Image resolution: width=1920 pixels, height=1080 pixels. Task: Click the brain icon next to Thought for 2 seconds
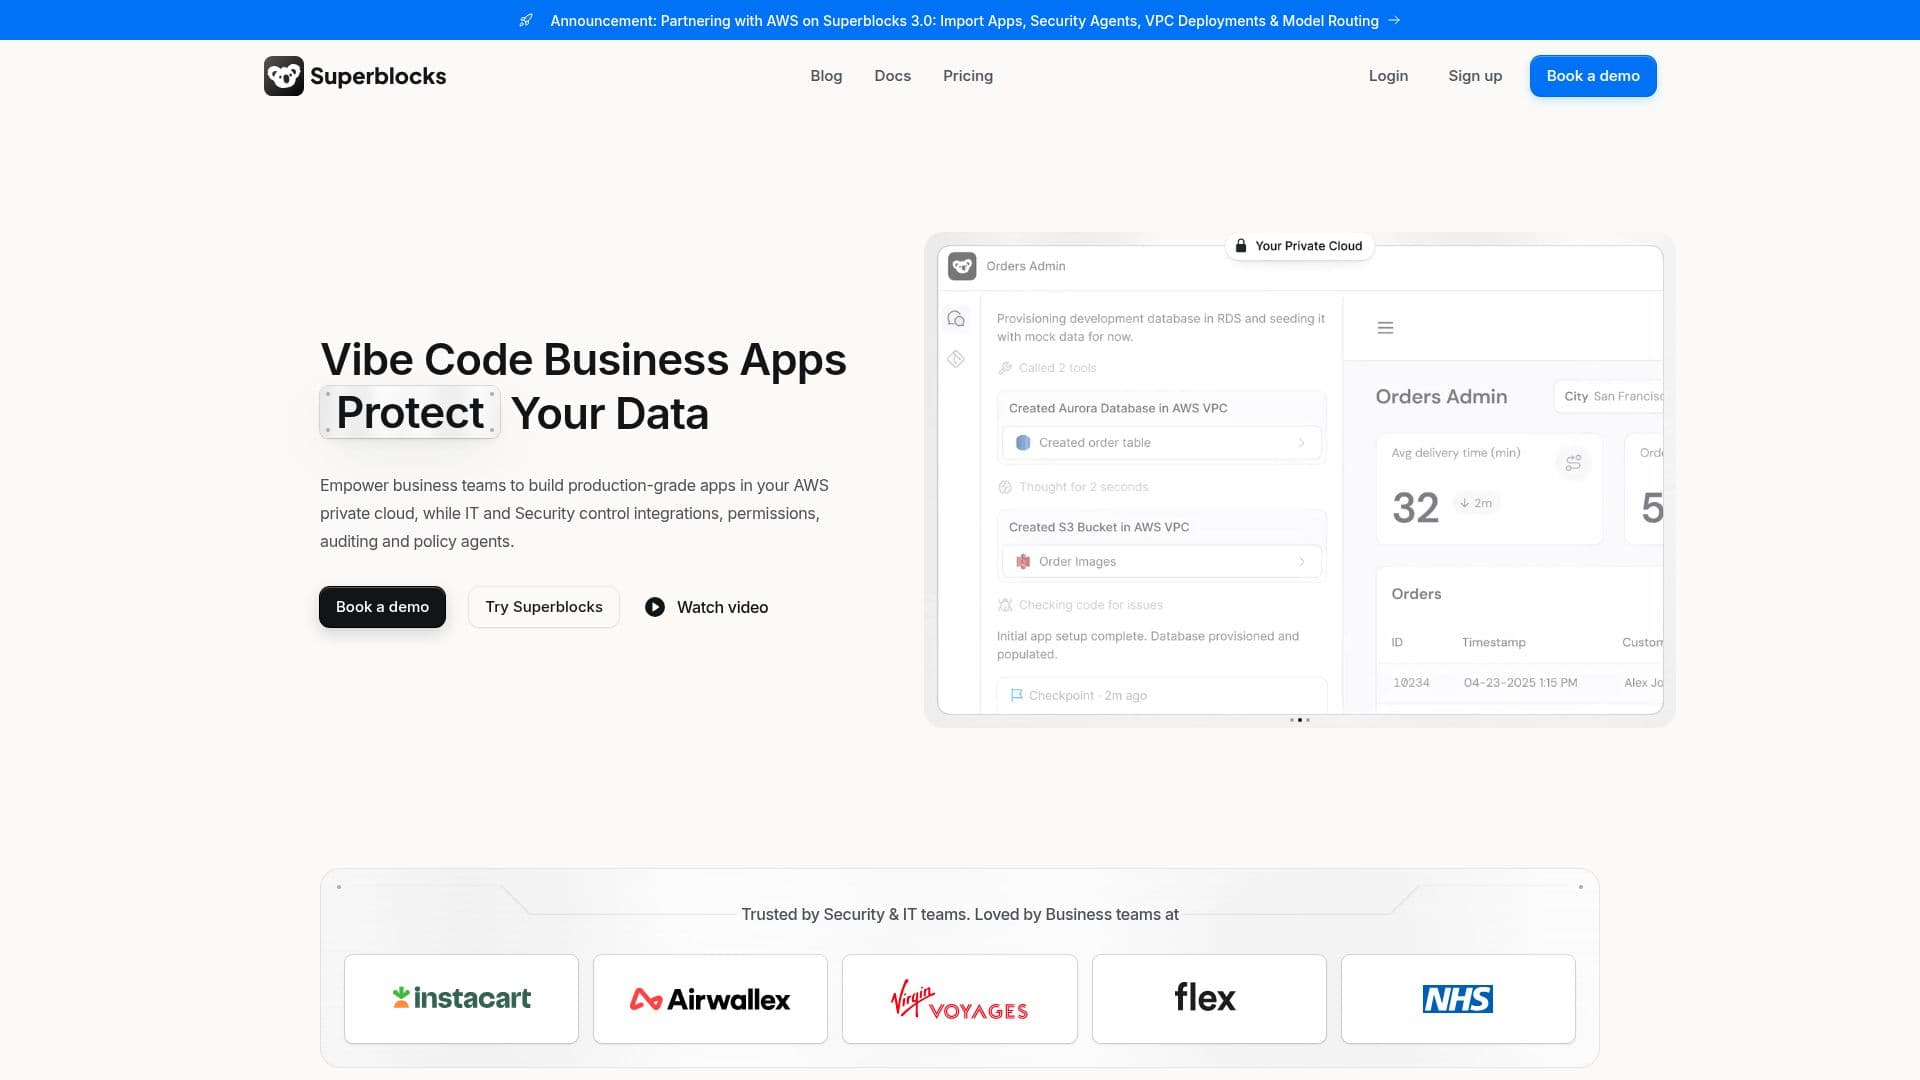pos(1005,487)
